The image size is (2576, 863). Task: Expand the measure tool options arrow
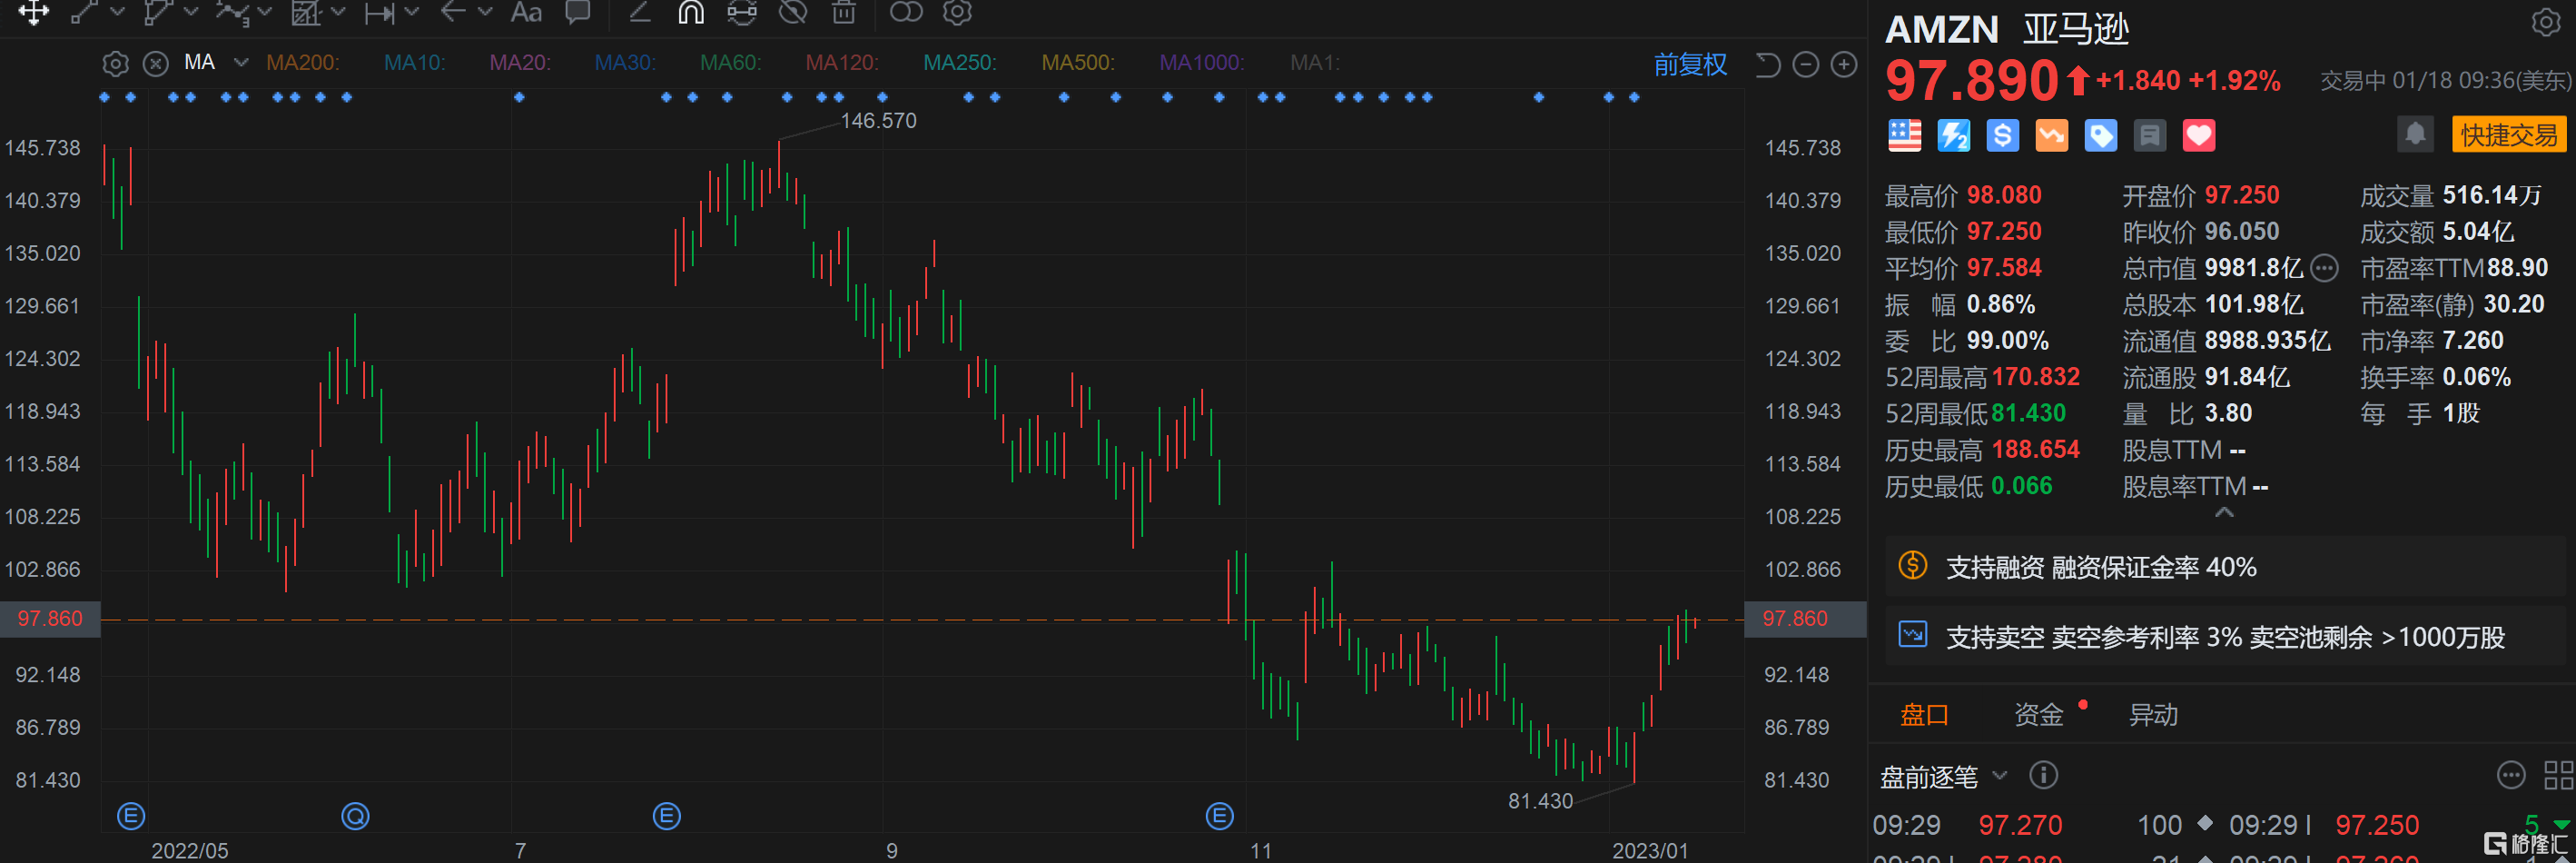click(412, 12)
